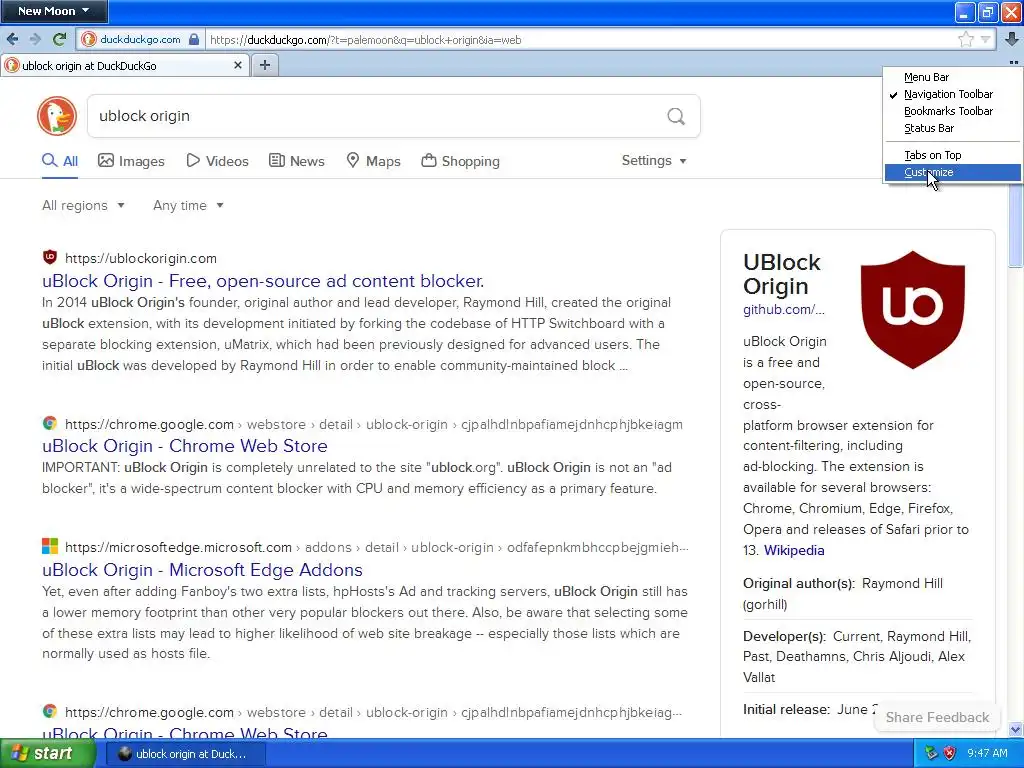Open the DuckDuckGo site identity badge
Viewport: 1024px width, 768px height.
pos(131,39)
